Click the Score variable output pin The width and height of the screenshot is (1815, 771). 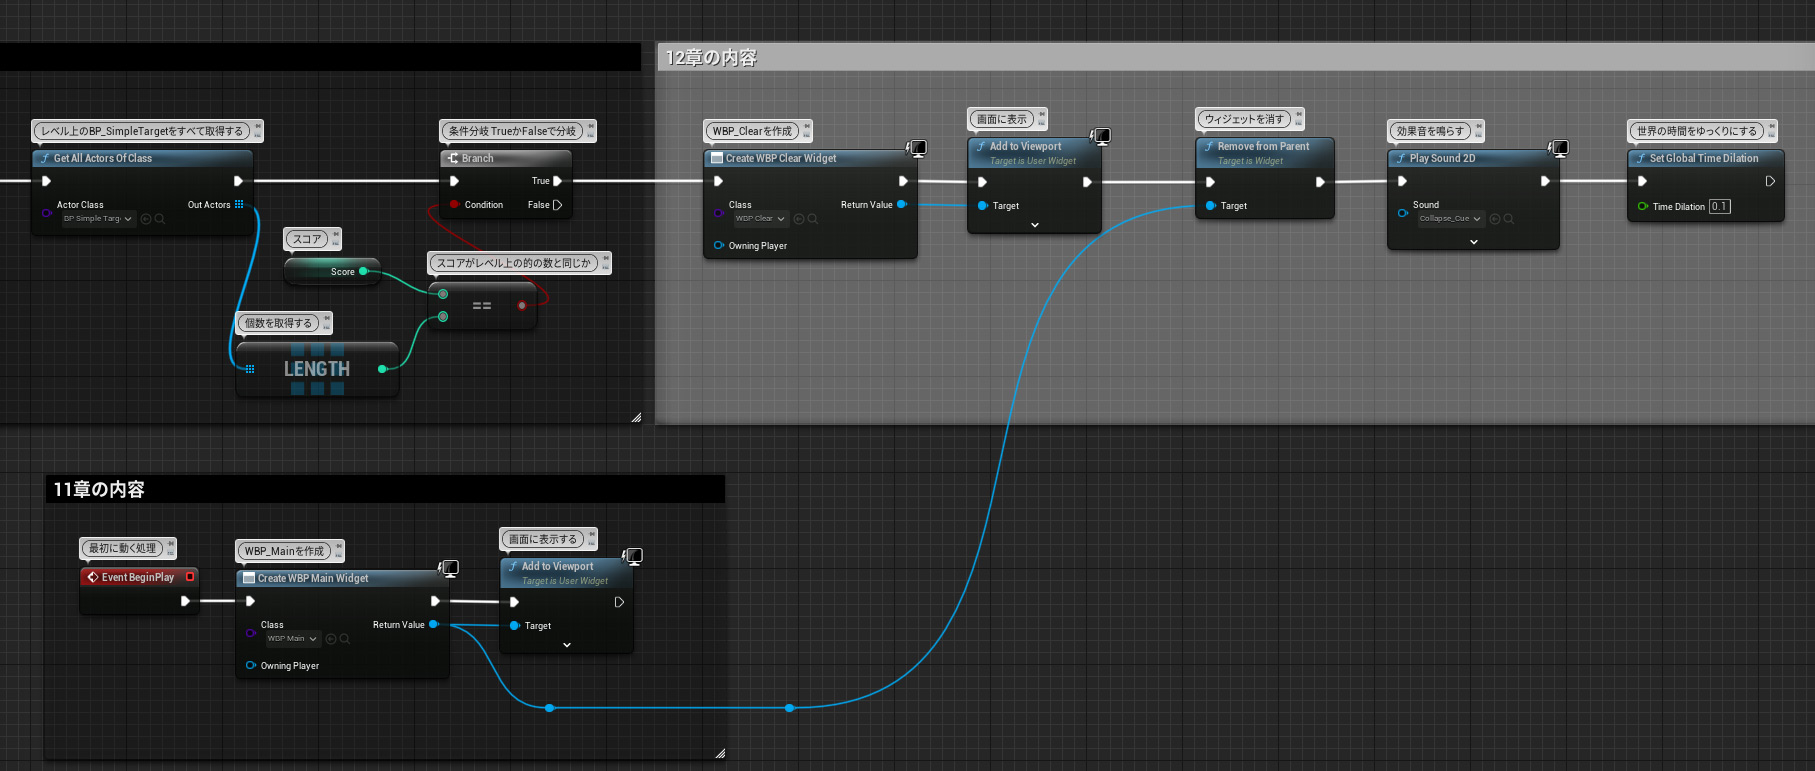[364, 271]
